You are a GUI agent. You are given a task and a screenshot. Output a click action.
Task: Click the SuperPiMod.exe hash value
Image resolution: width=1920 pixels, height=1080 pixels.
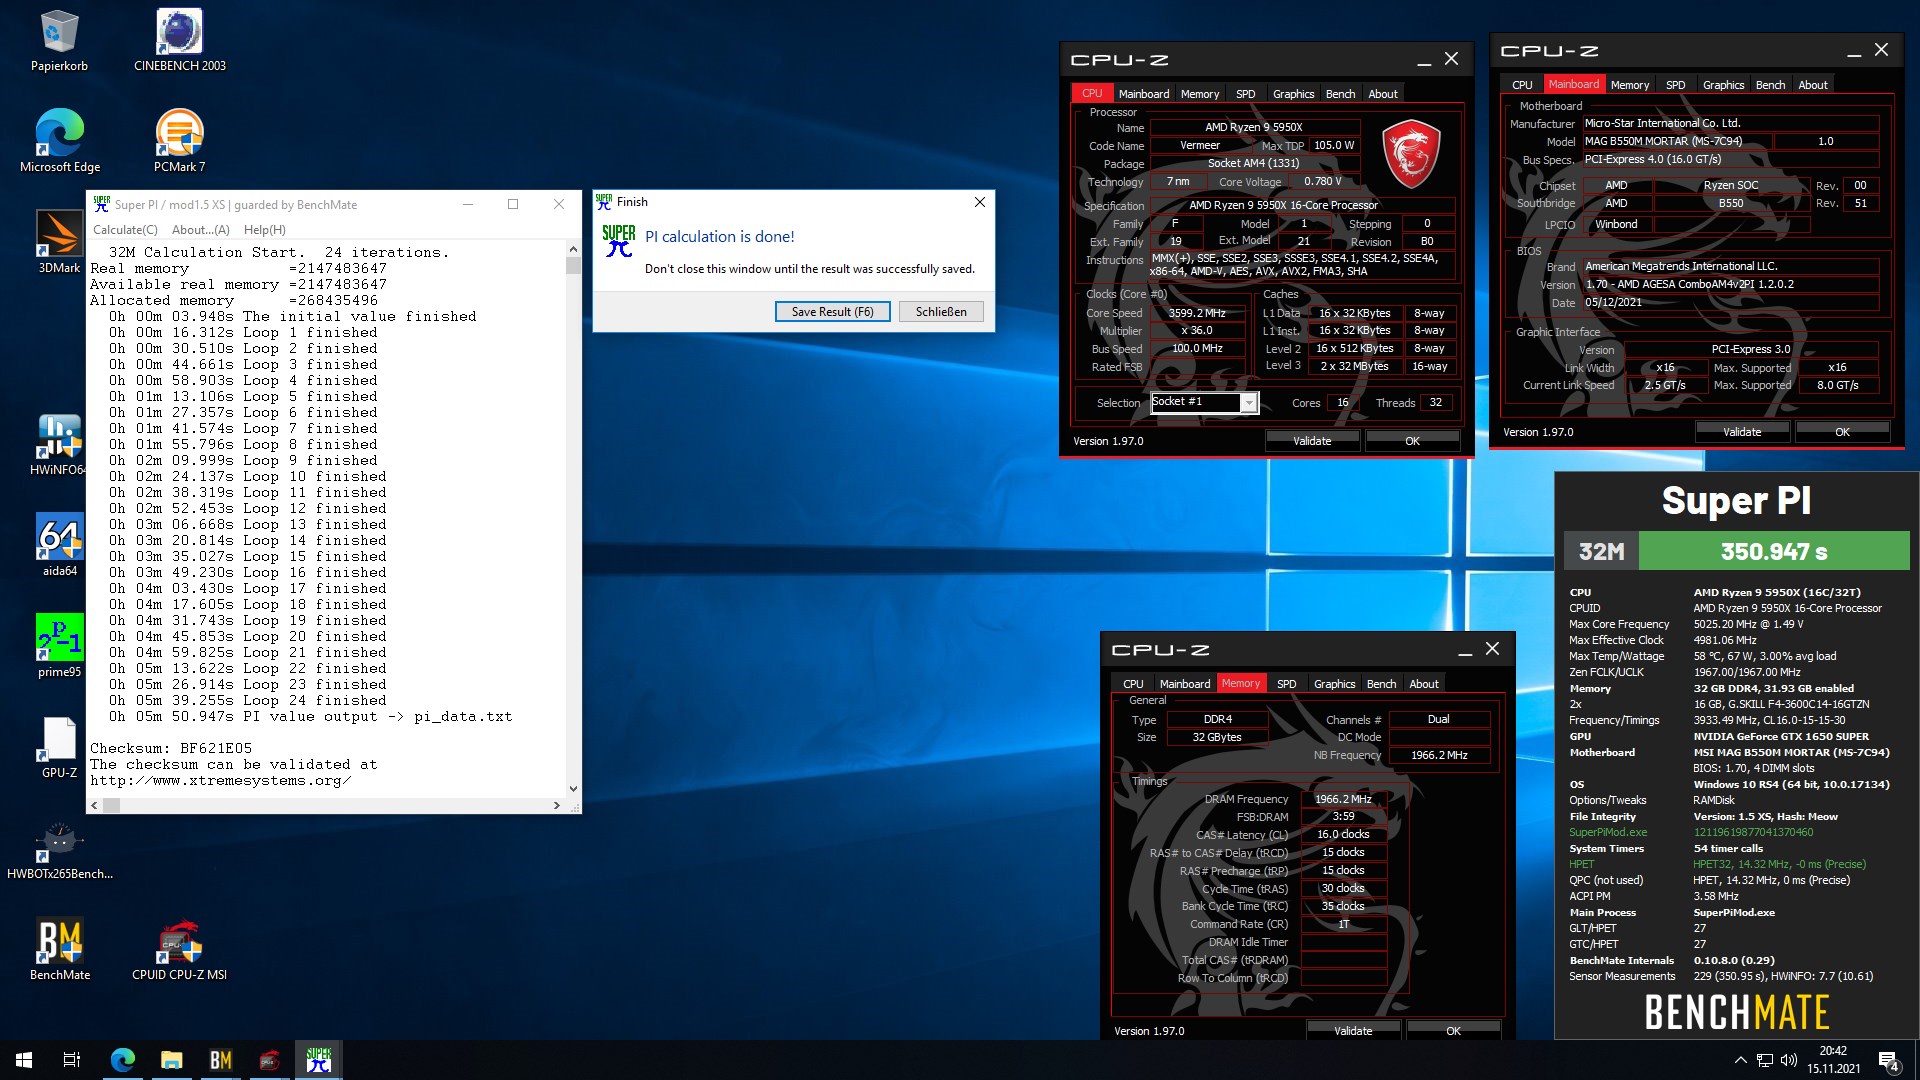click(x=1753, y=832)
